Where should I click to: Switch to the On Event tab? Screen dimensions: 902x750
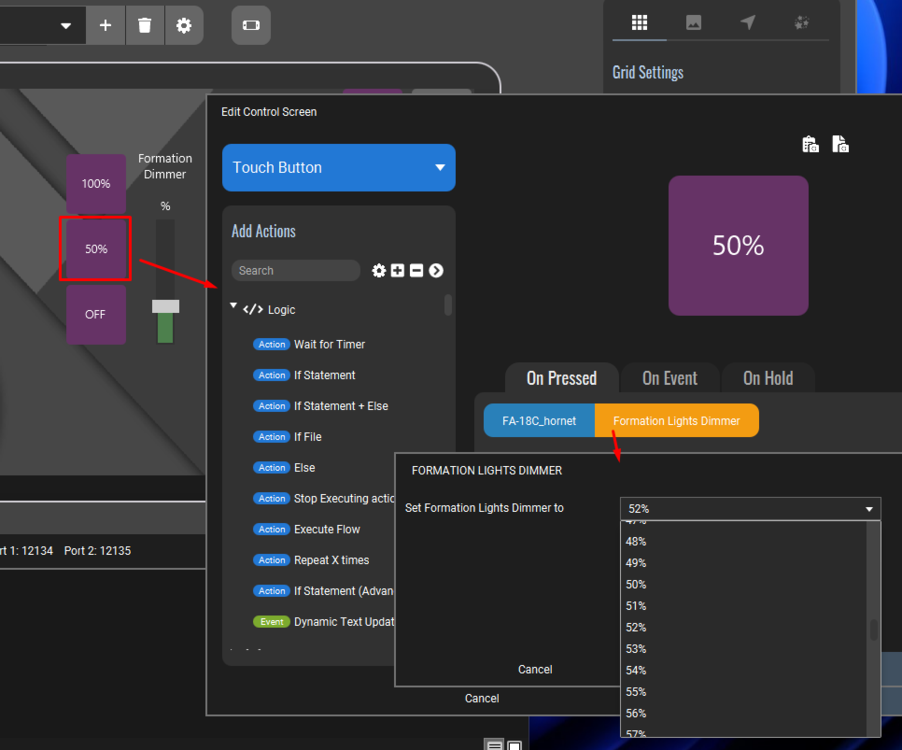(x=670, y=378)
